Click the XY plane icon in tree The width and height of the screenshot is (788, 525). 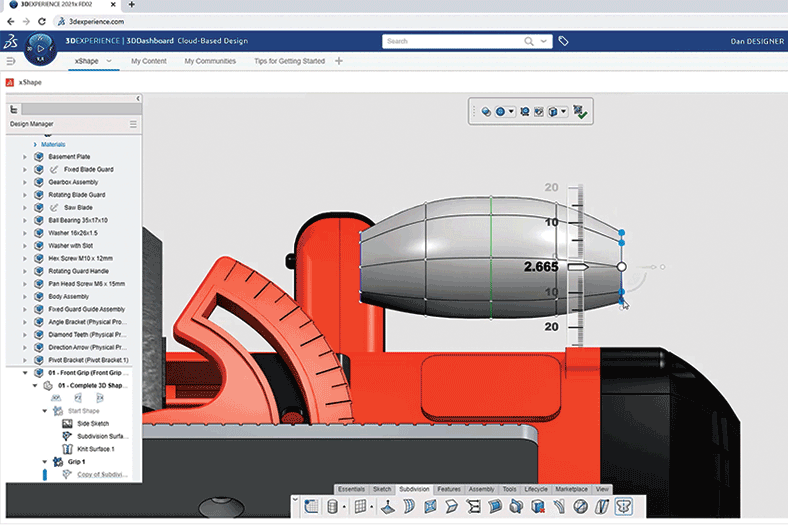point(56,398)
